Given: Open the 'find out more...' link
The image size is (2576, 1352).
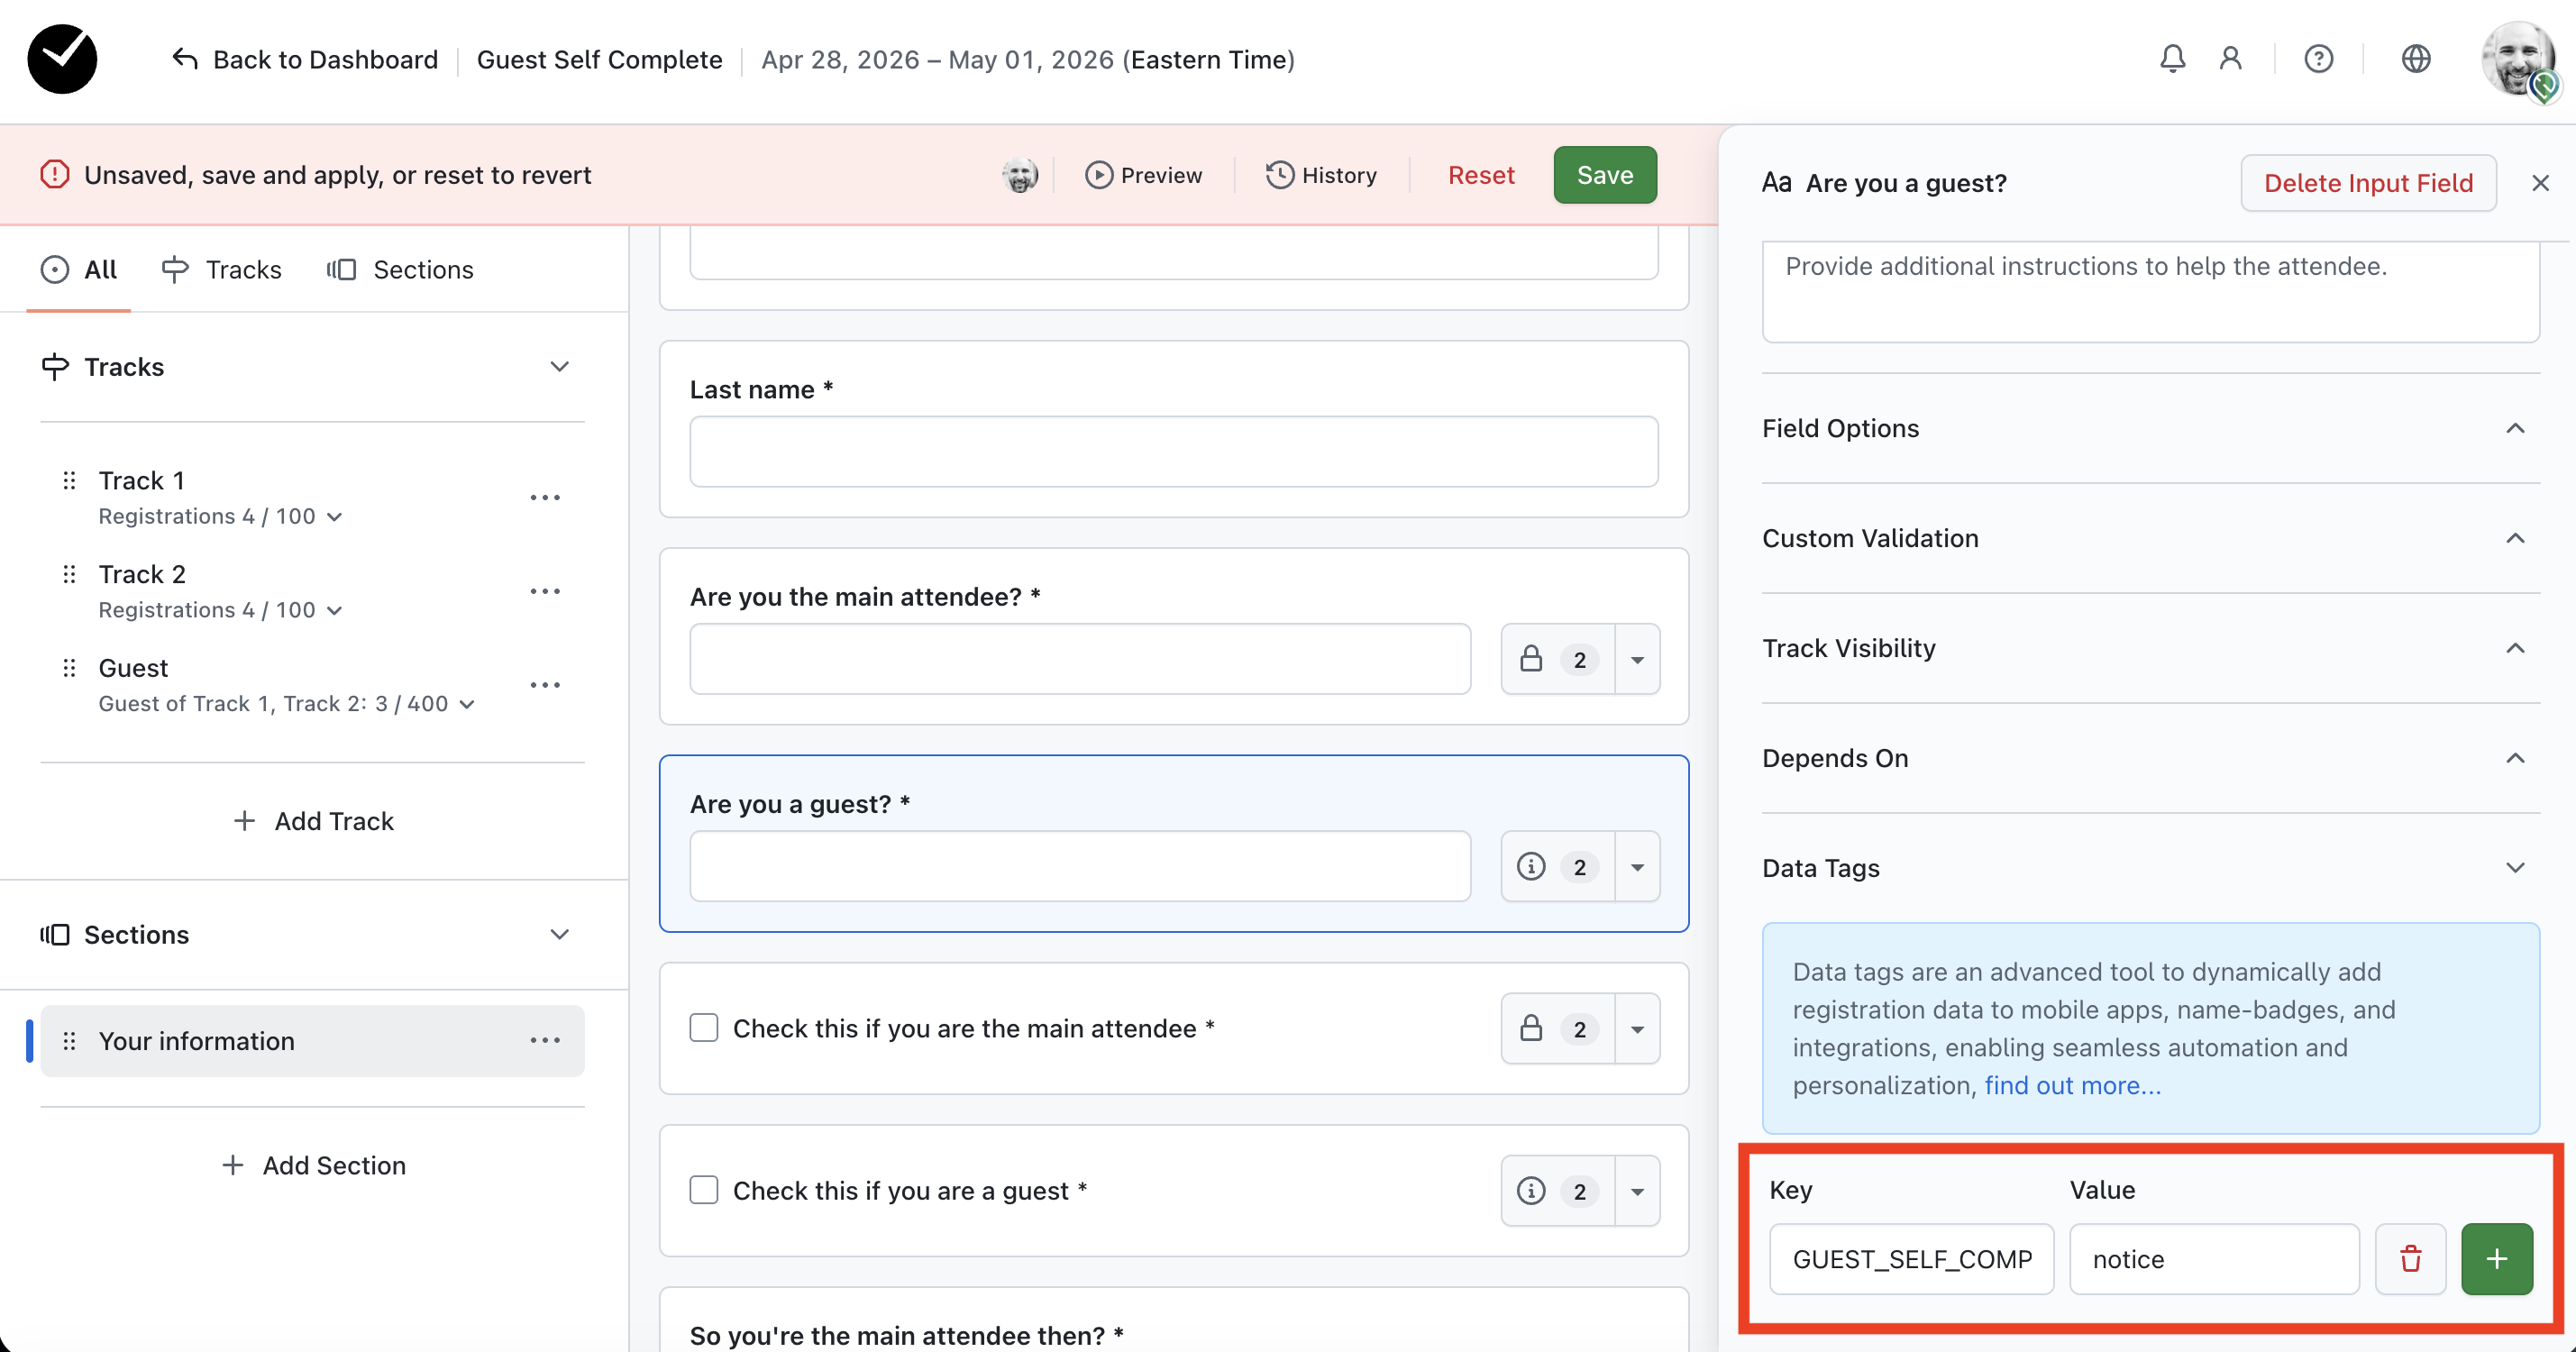Looking at the screenshot, I should click(x=2072, y=1085).
